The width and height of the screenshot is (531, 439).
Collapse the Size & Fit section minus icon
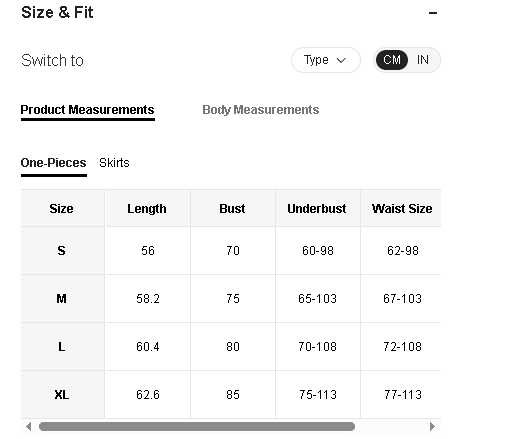pos(432,13)
